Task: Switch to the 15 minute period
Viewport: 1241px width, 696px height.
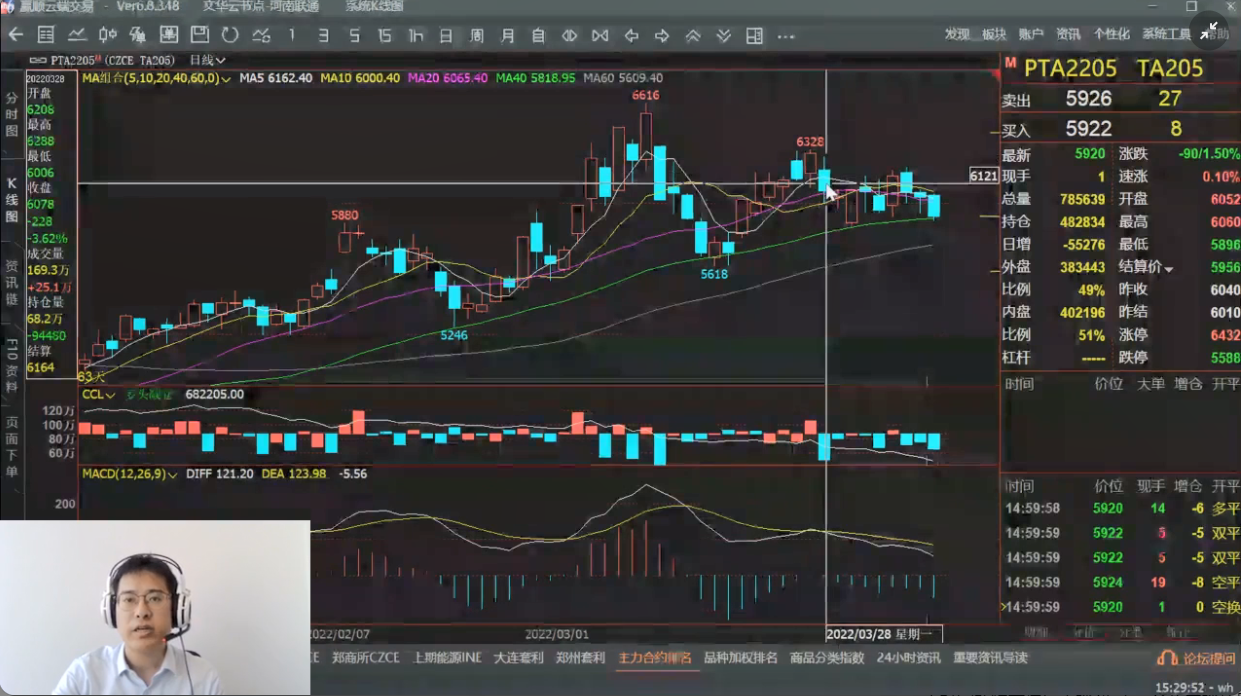Action: pyautogui.click(x=384, y=36)
